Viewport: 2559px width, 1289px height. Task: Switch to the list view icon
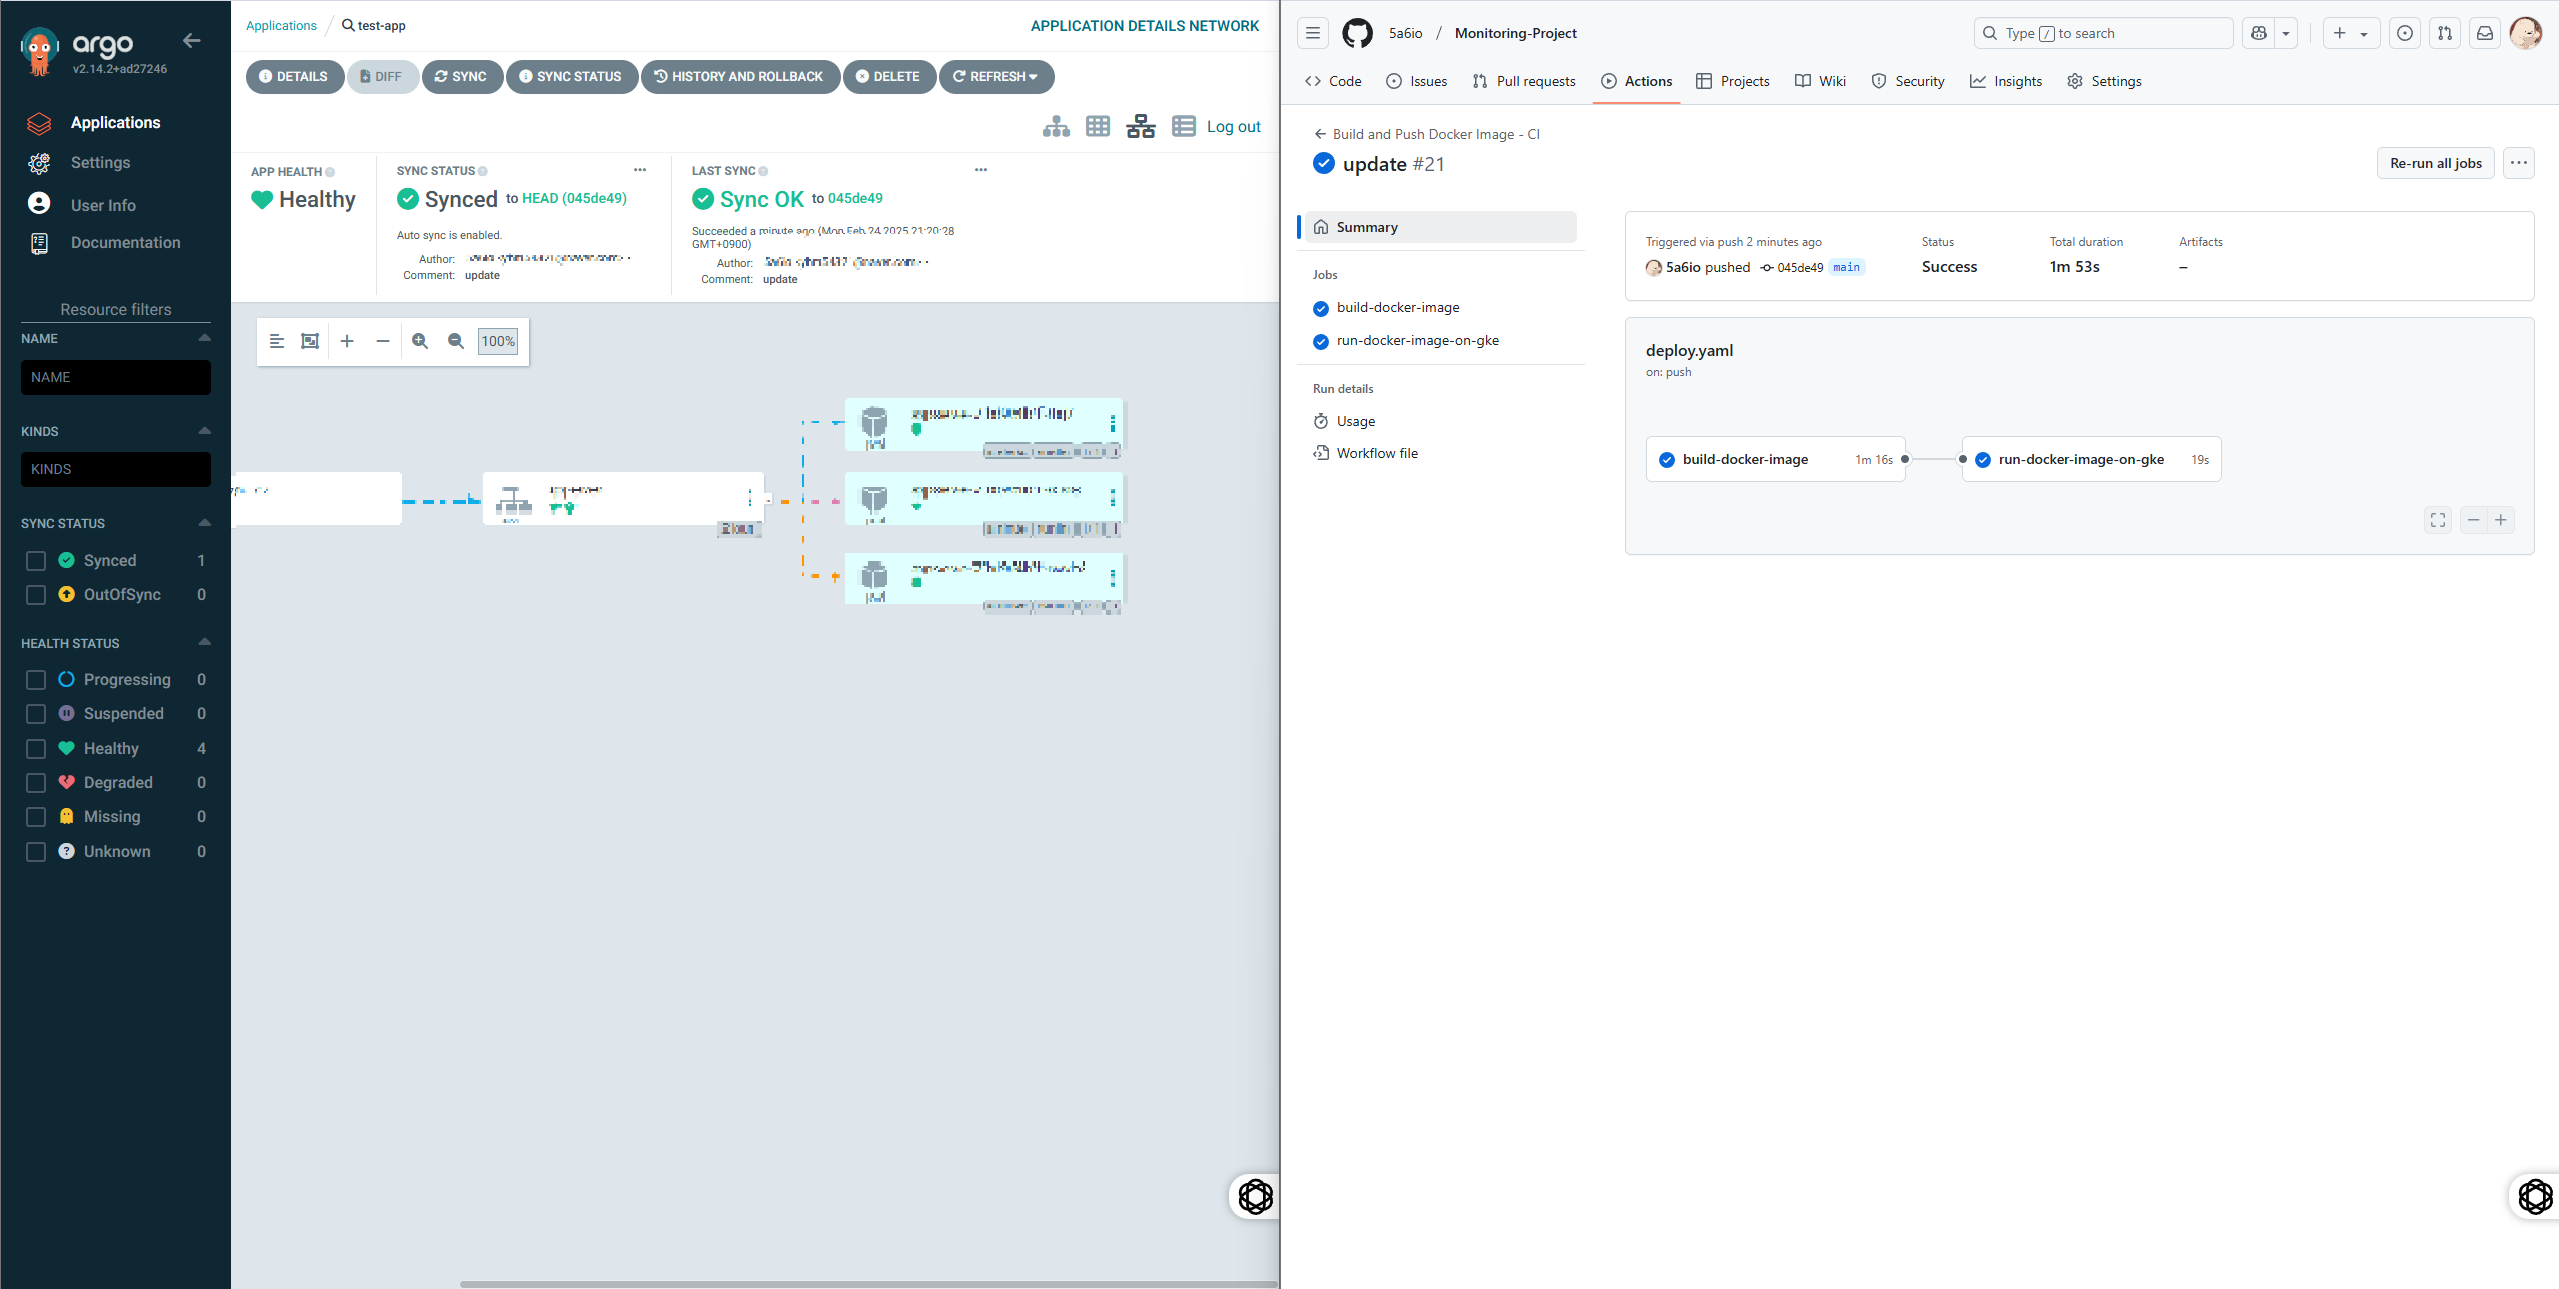coord(1184,126)
